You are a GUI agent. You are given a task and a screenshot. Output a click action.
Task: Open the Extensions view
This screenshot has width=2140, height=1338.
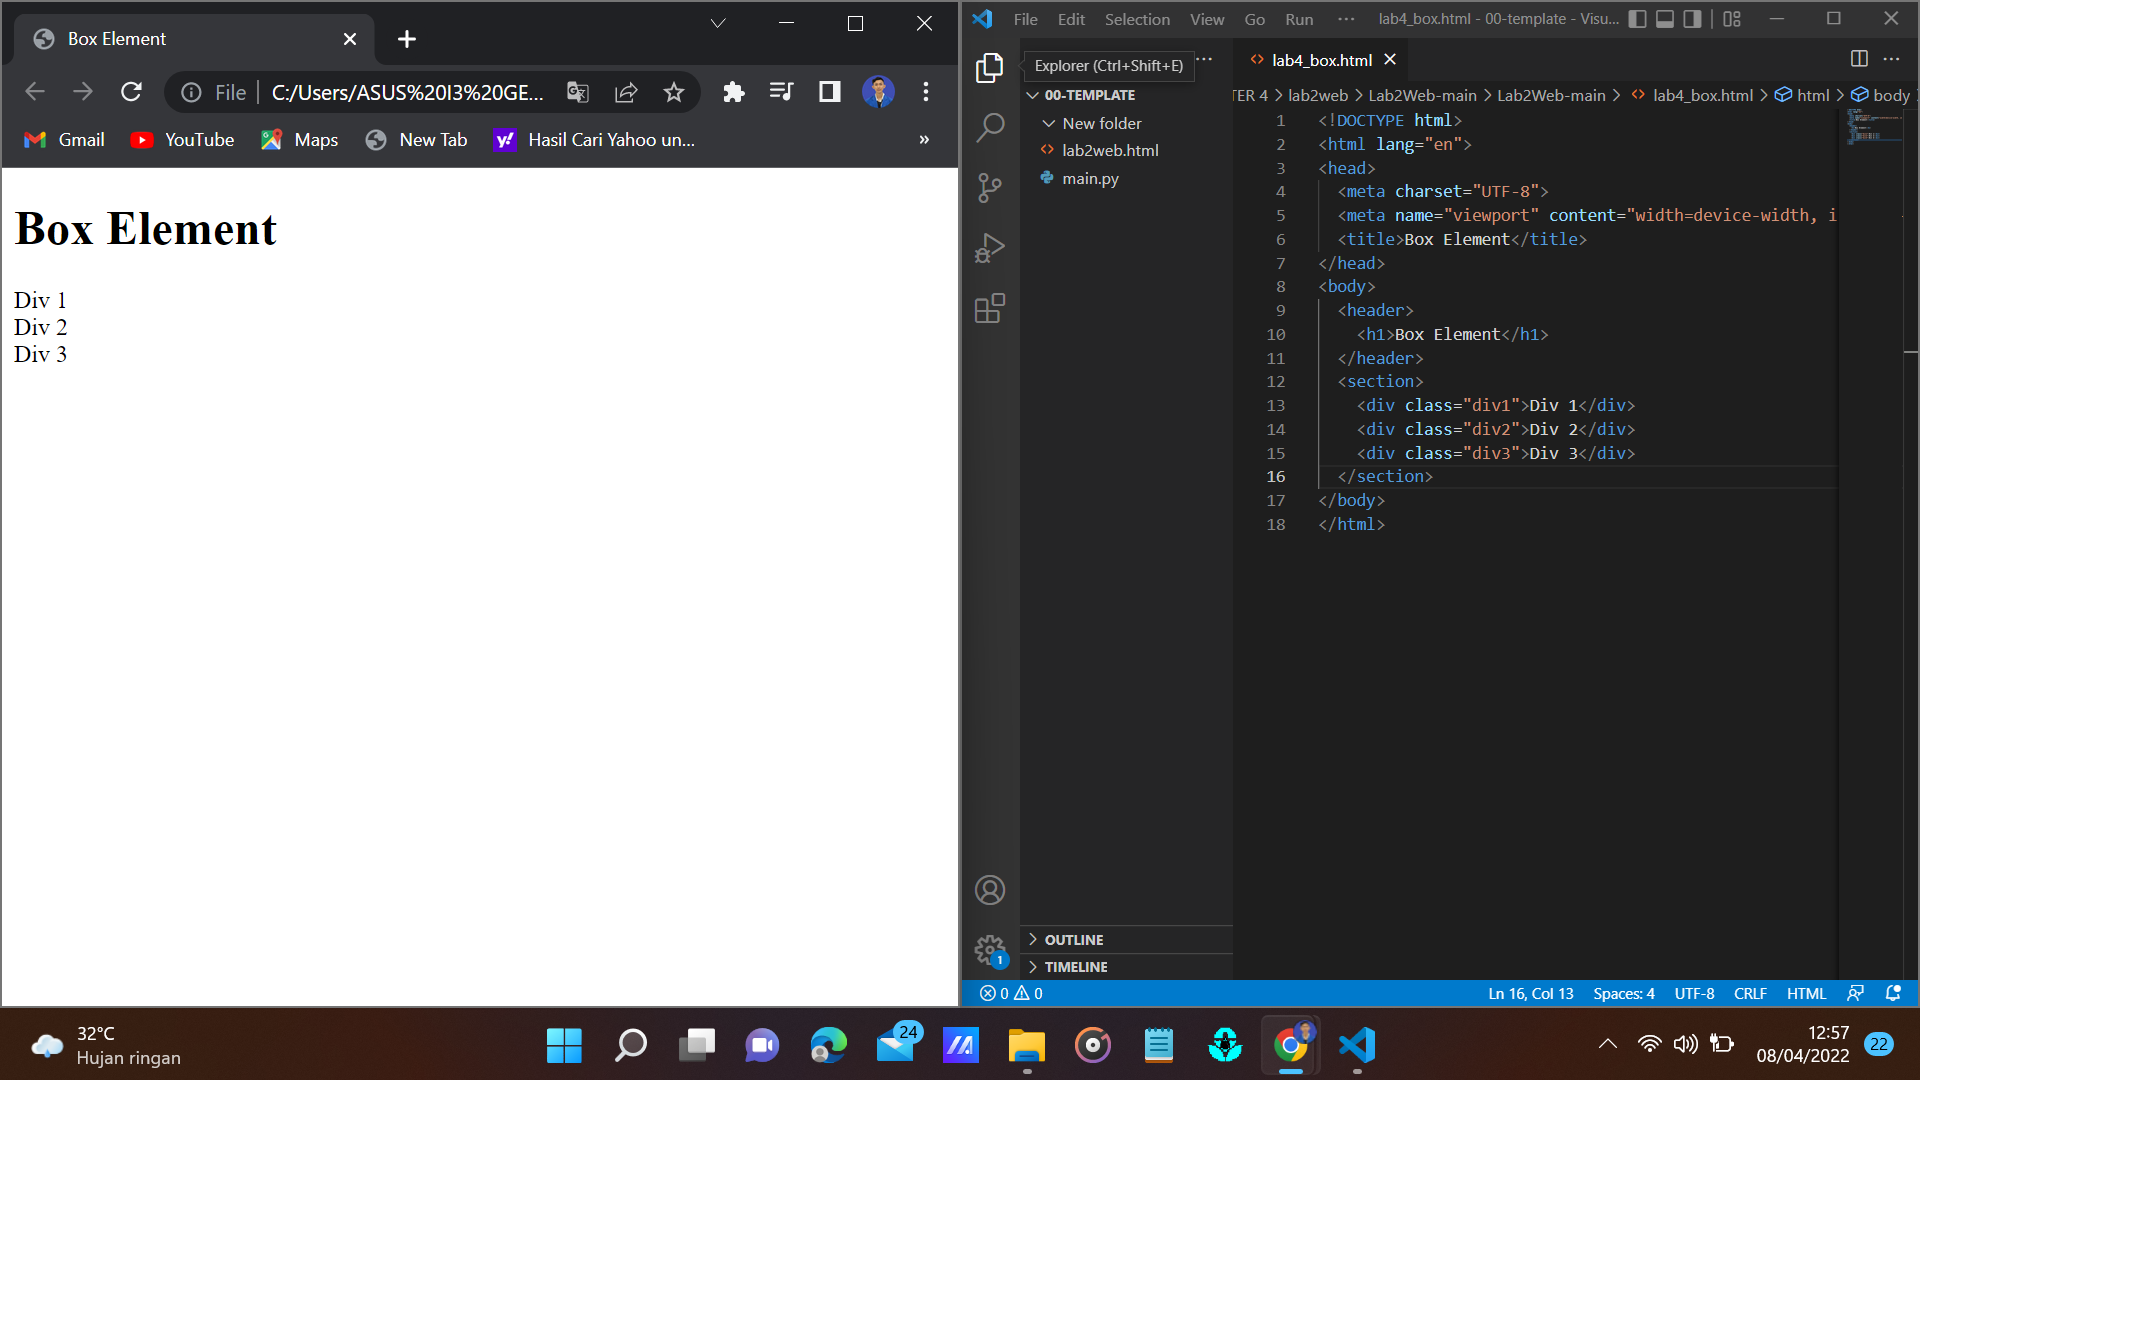(989, 308)
